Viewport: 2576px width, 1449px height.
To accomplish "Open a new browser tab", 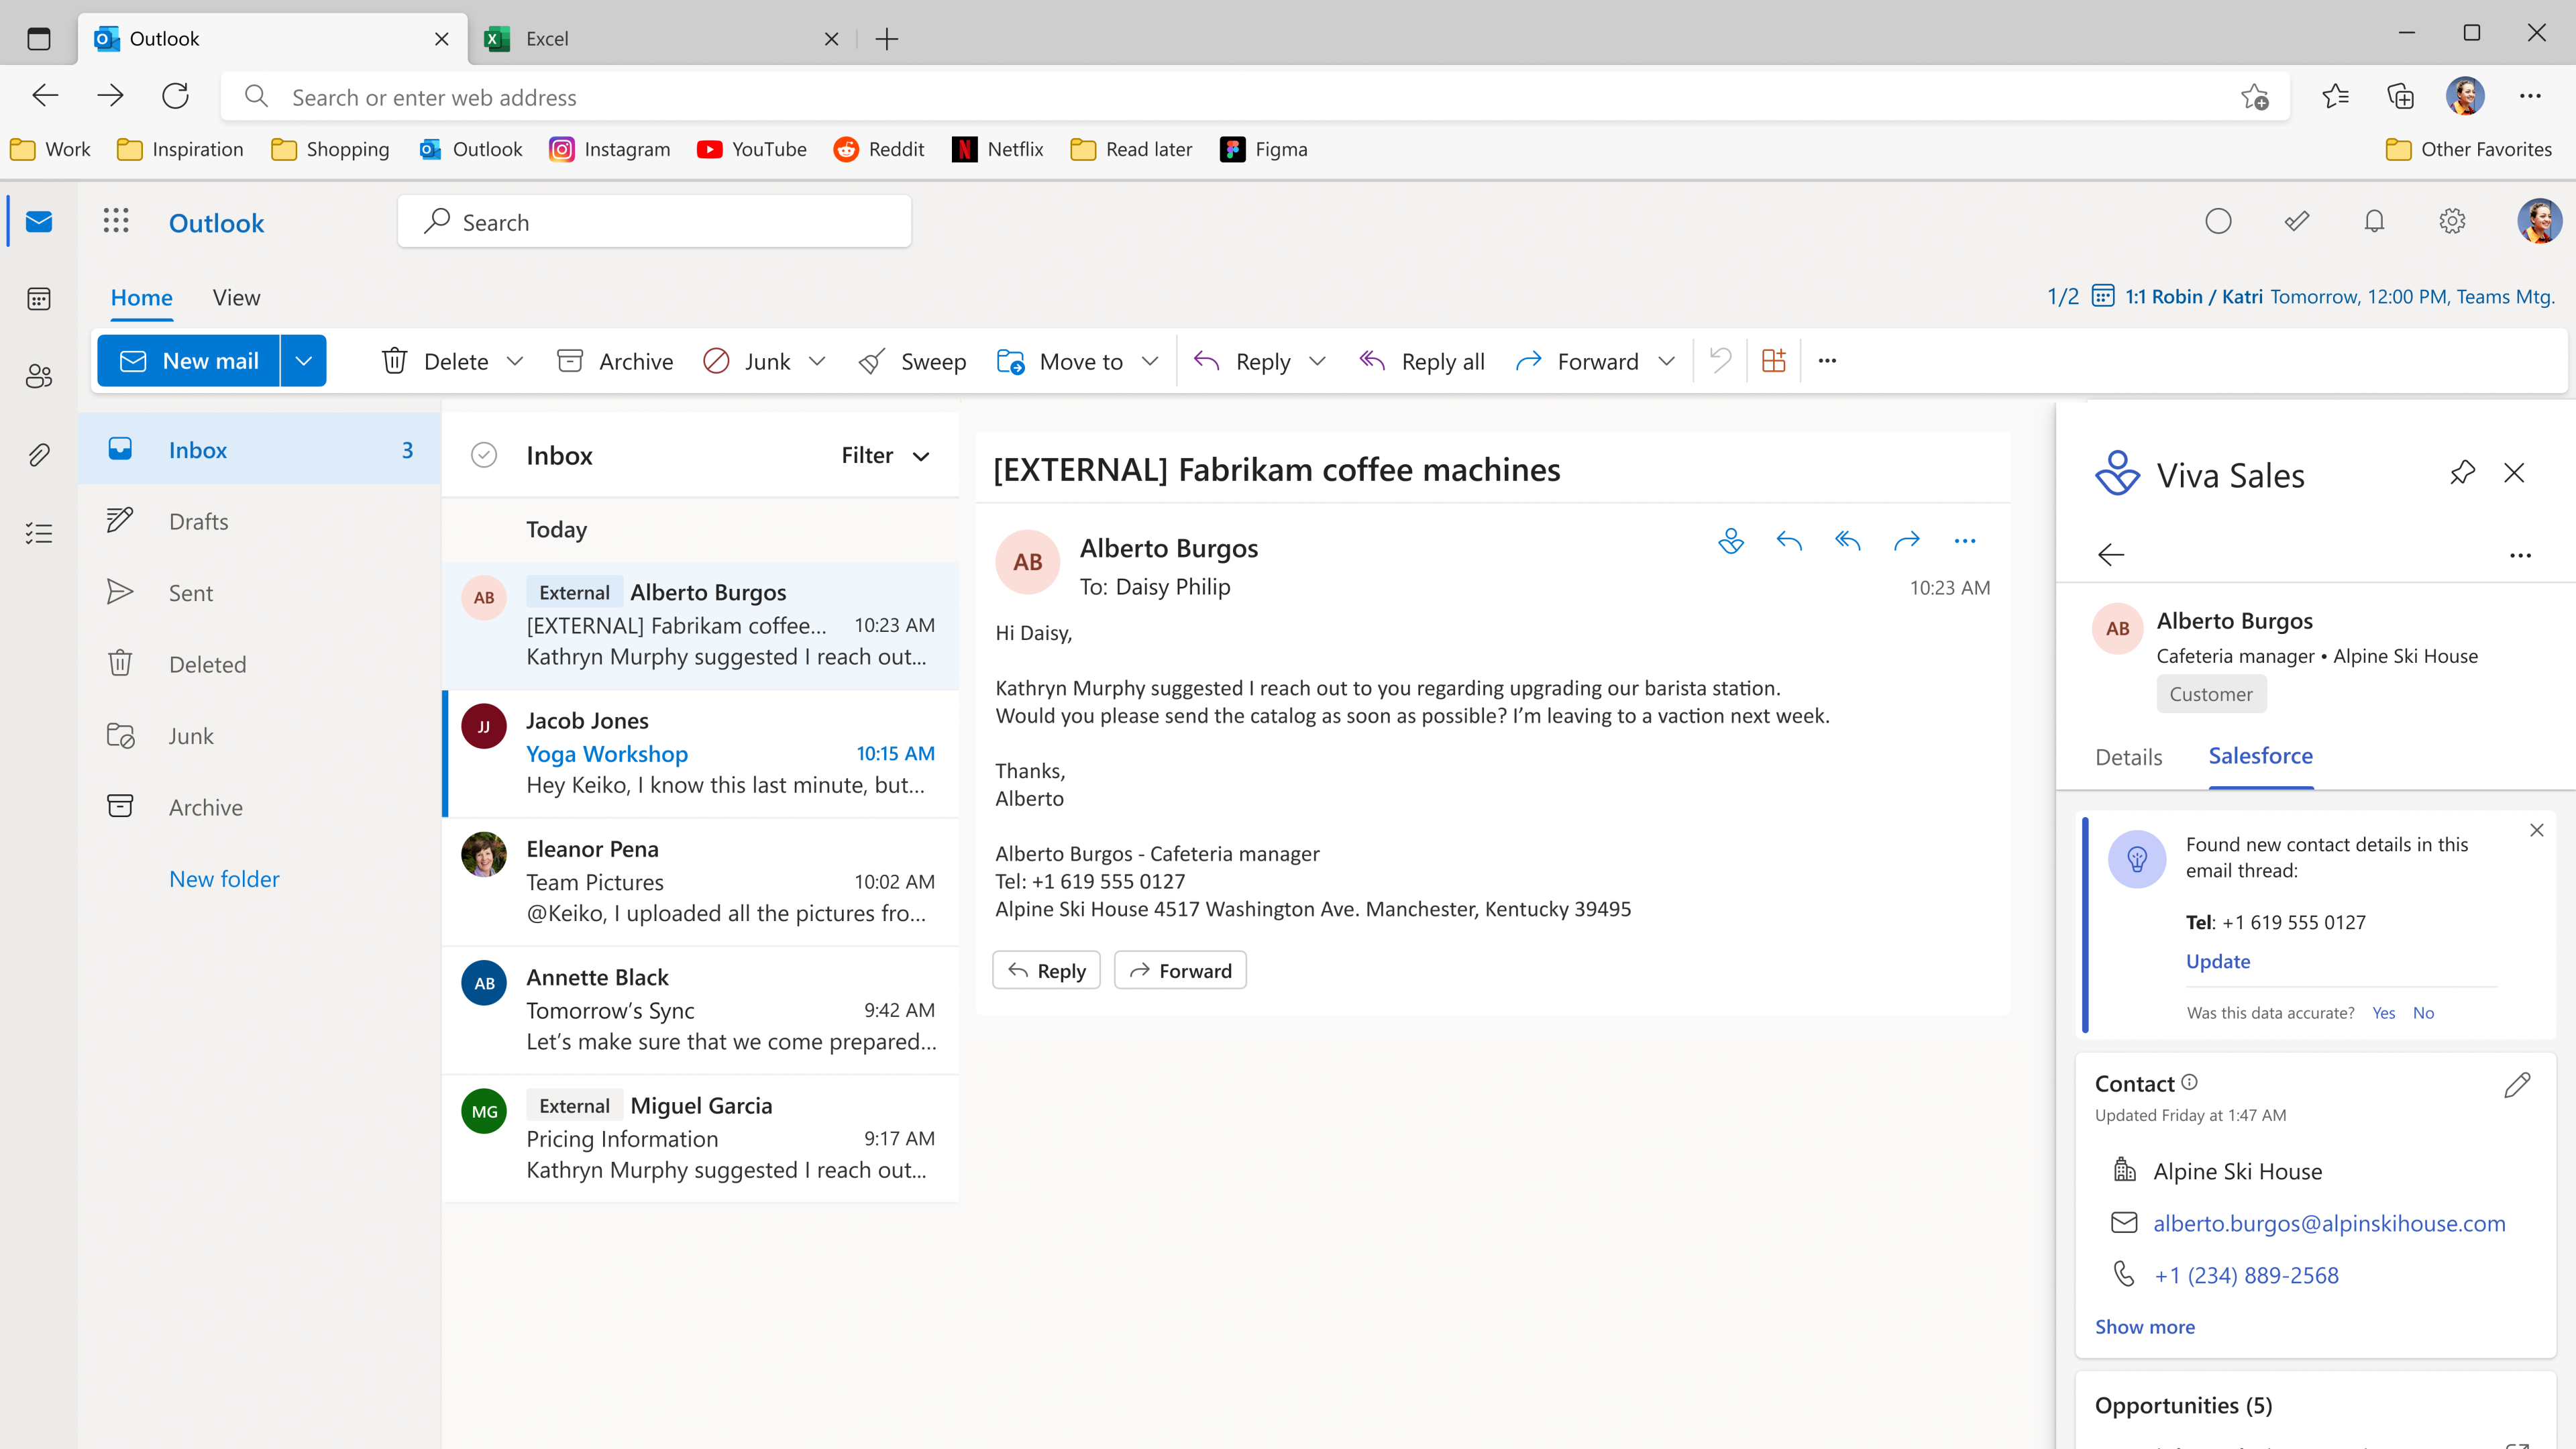I will click(886, 39).
